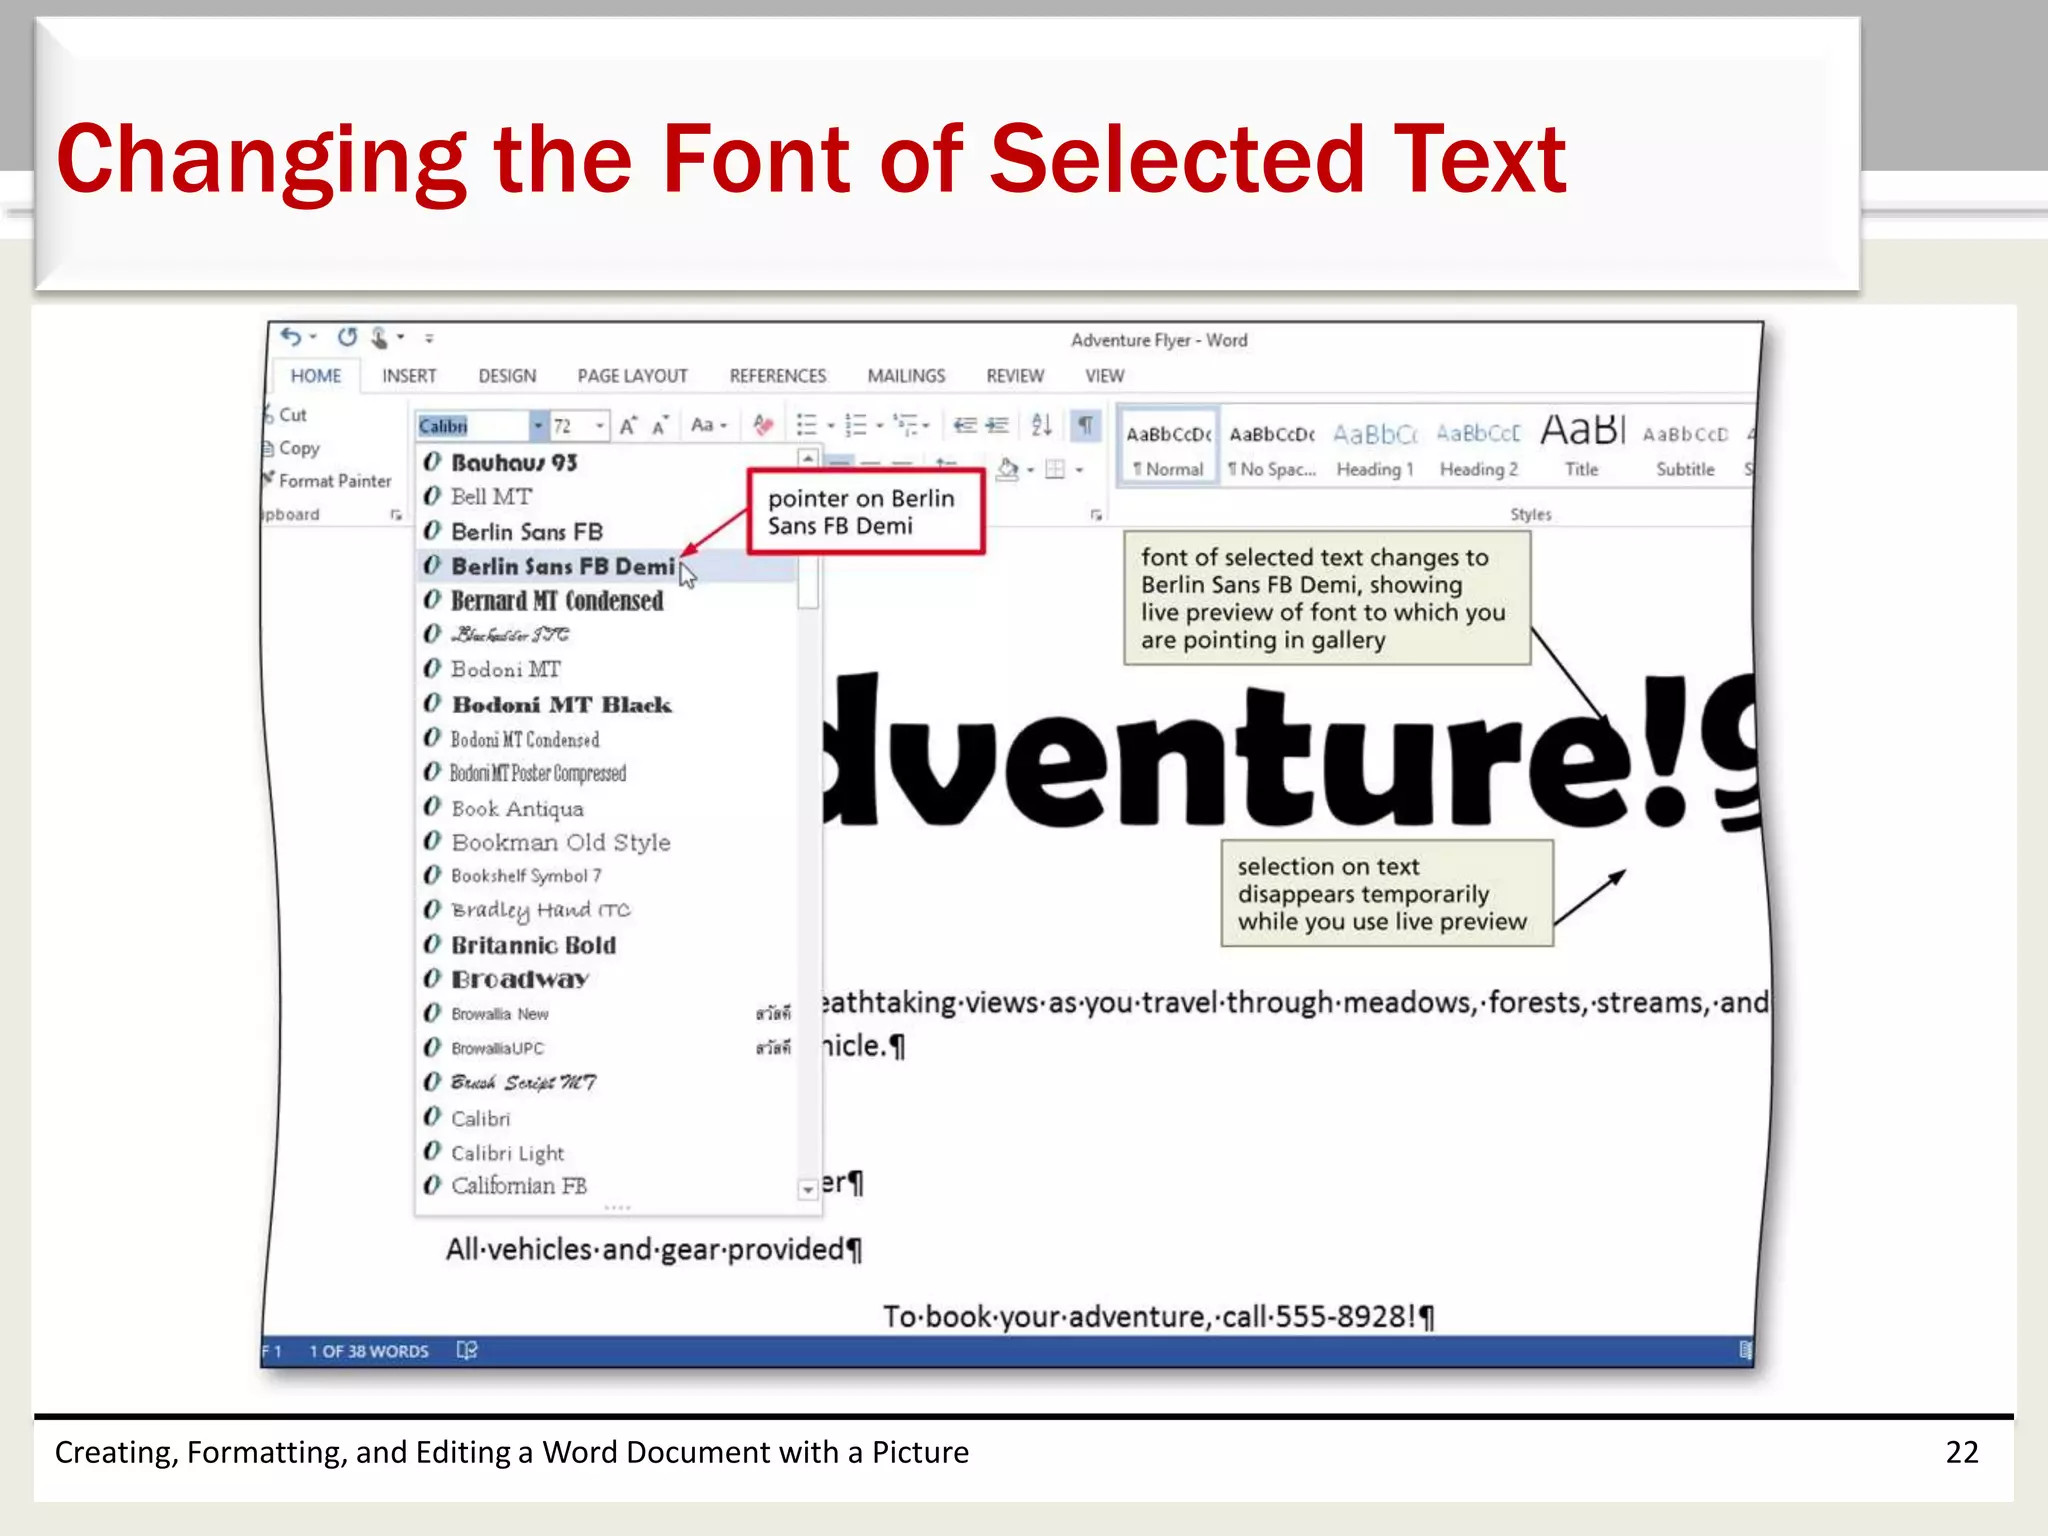Apply the Heading 1 style
This screenshot has width=2048, height=1536.
click(1375, 448)
